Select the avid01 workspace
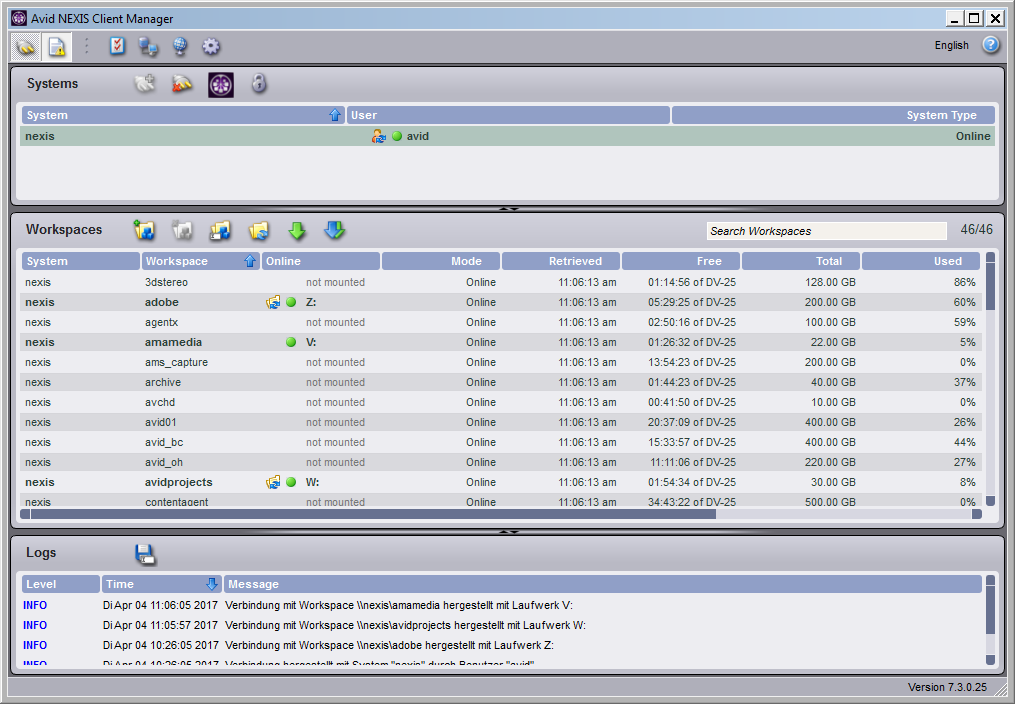 click(x=500, y=423)
